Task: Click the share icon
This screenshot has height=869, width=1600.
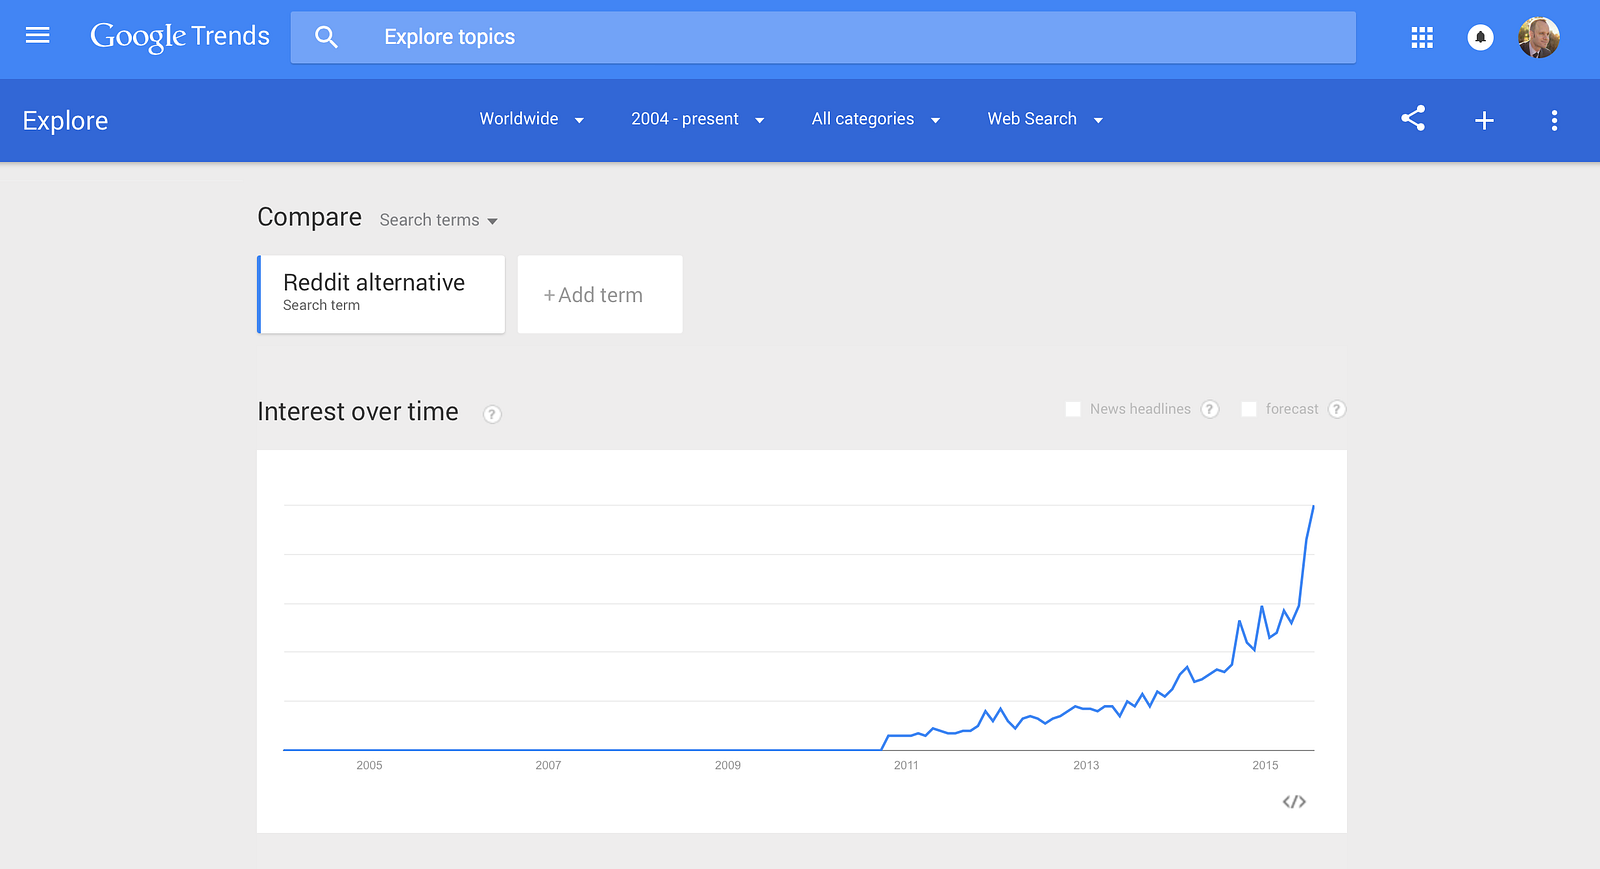Action: point(1413,119)
